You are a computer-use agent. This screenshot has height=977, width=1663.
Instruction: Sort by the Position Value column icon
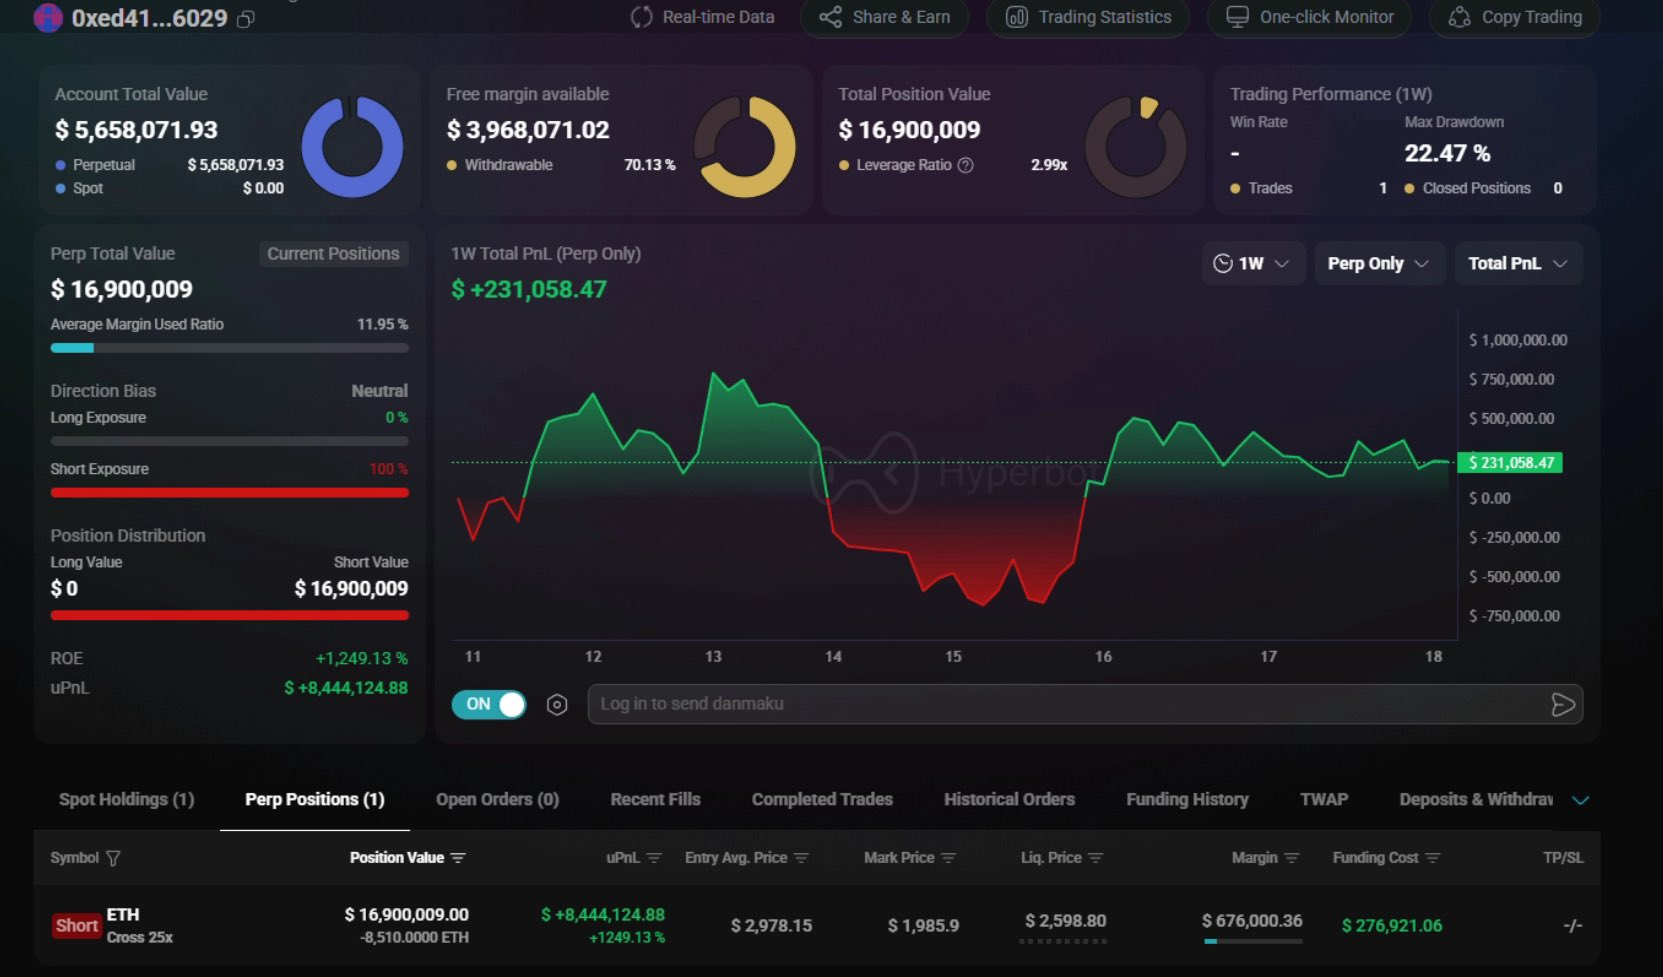[458, 858]
